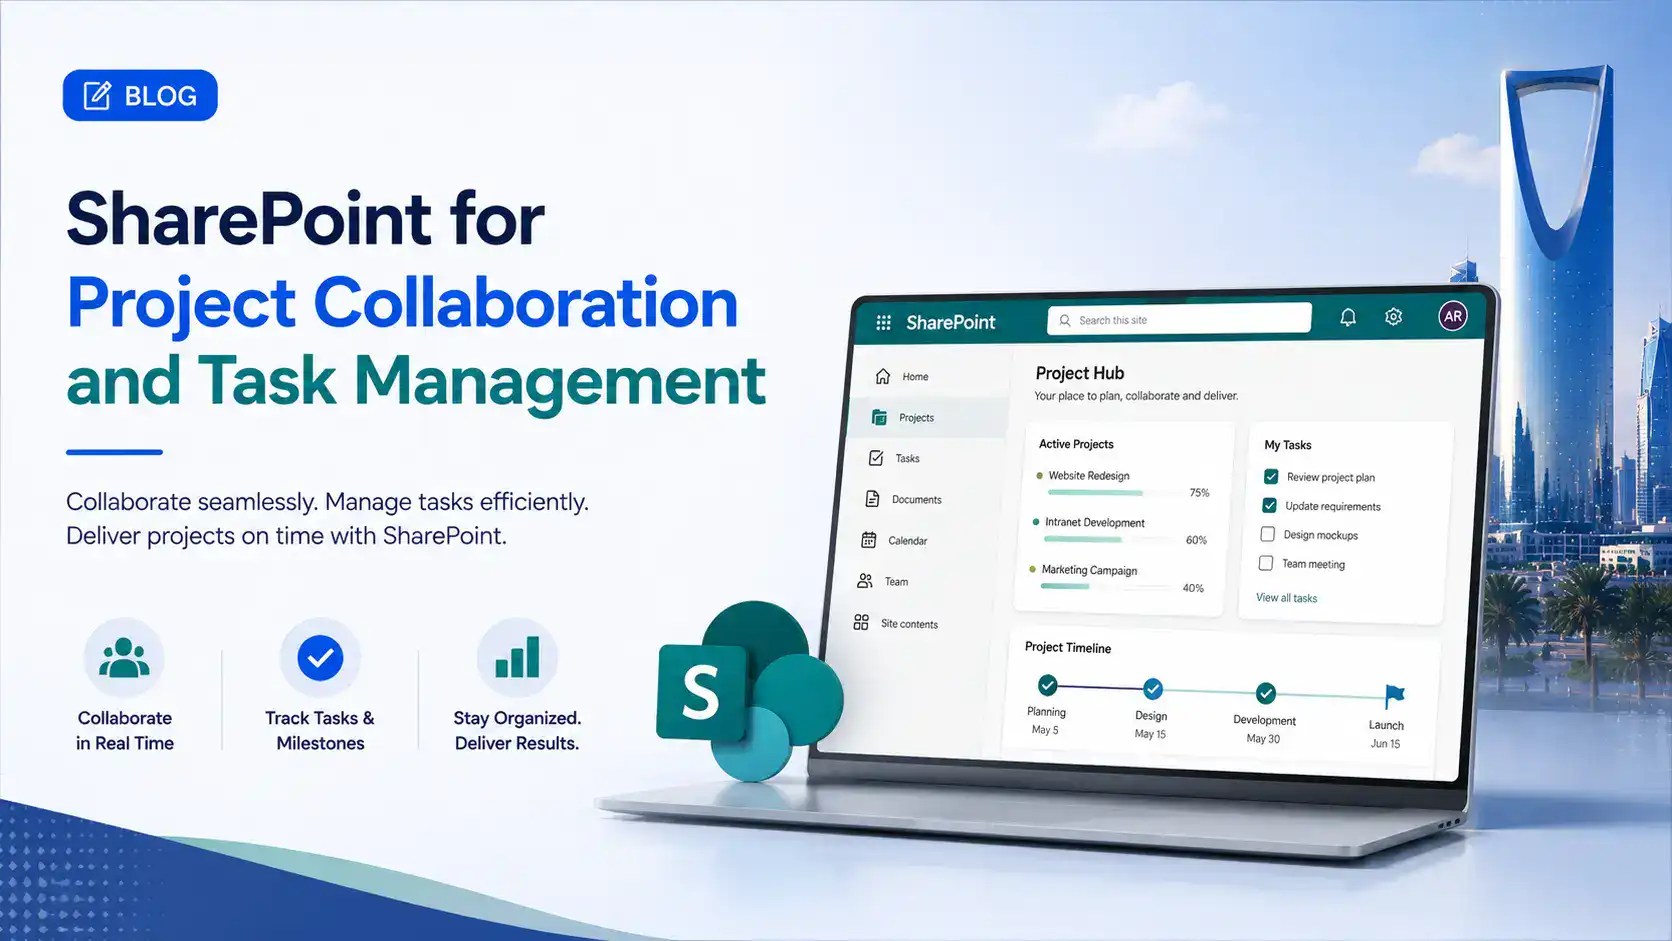Open the AR profile avatar
The image size is (1672, 941).
(x=1453, y=316)
